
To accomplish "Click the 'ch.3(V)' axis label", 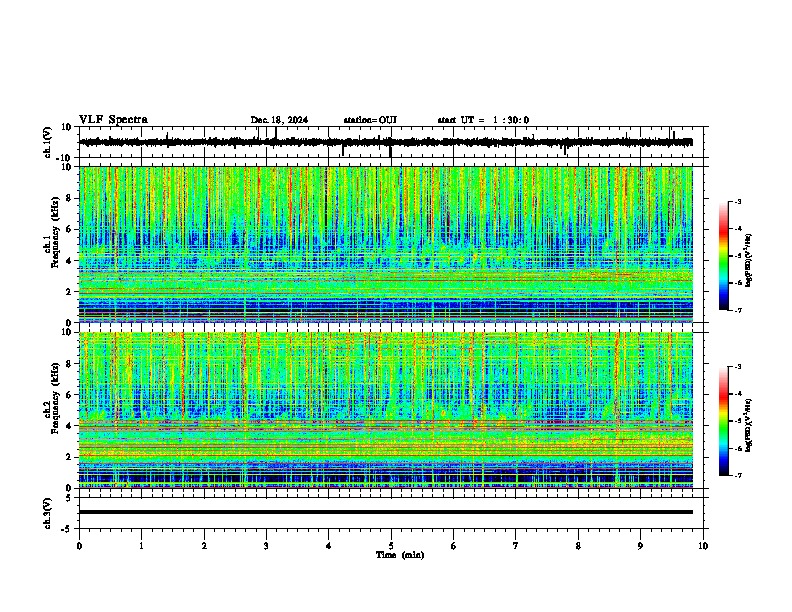I will pos(48,514).
